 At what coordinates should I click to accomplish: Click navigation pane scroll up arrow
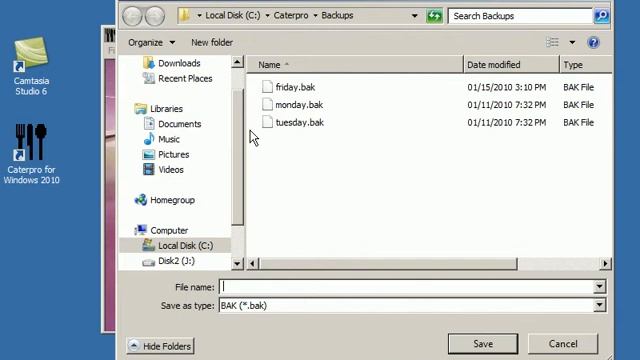coord(237,62)
